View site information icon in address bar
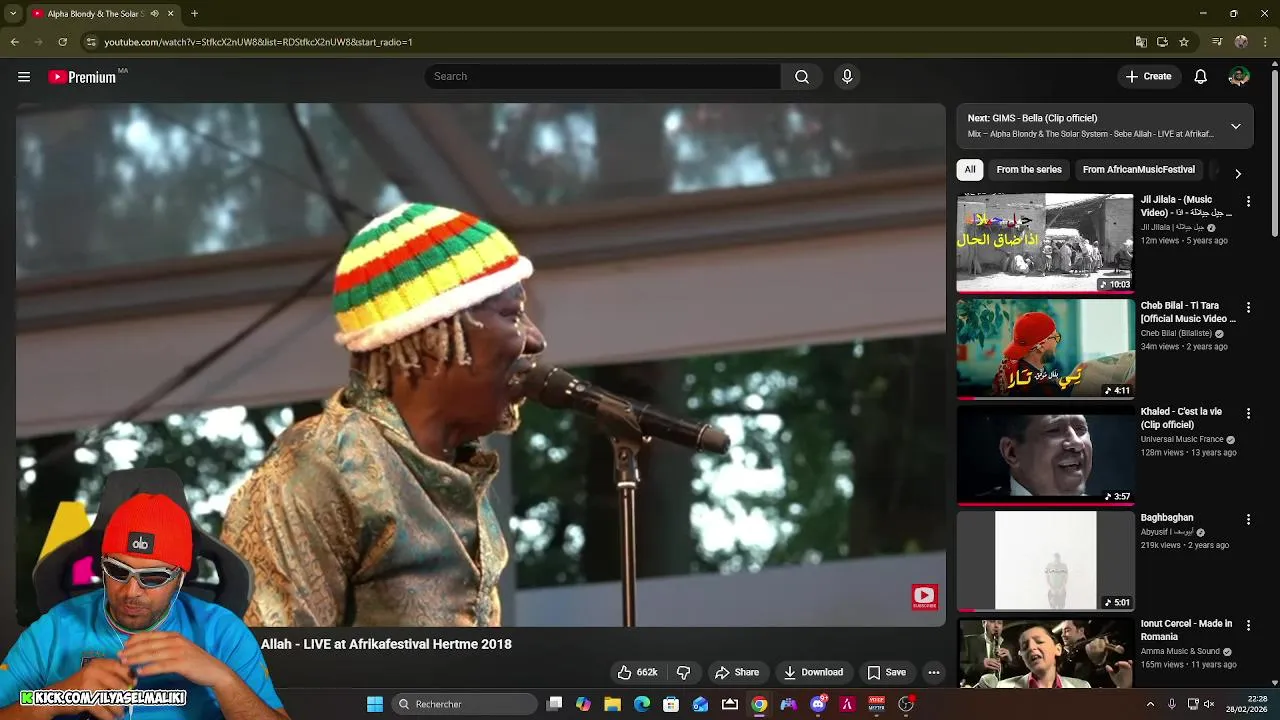The height and width of the screenshot is (720, 1280). pos(91,42)
